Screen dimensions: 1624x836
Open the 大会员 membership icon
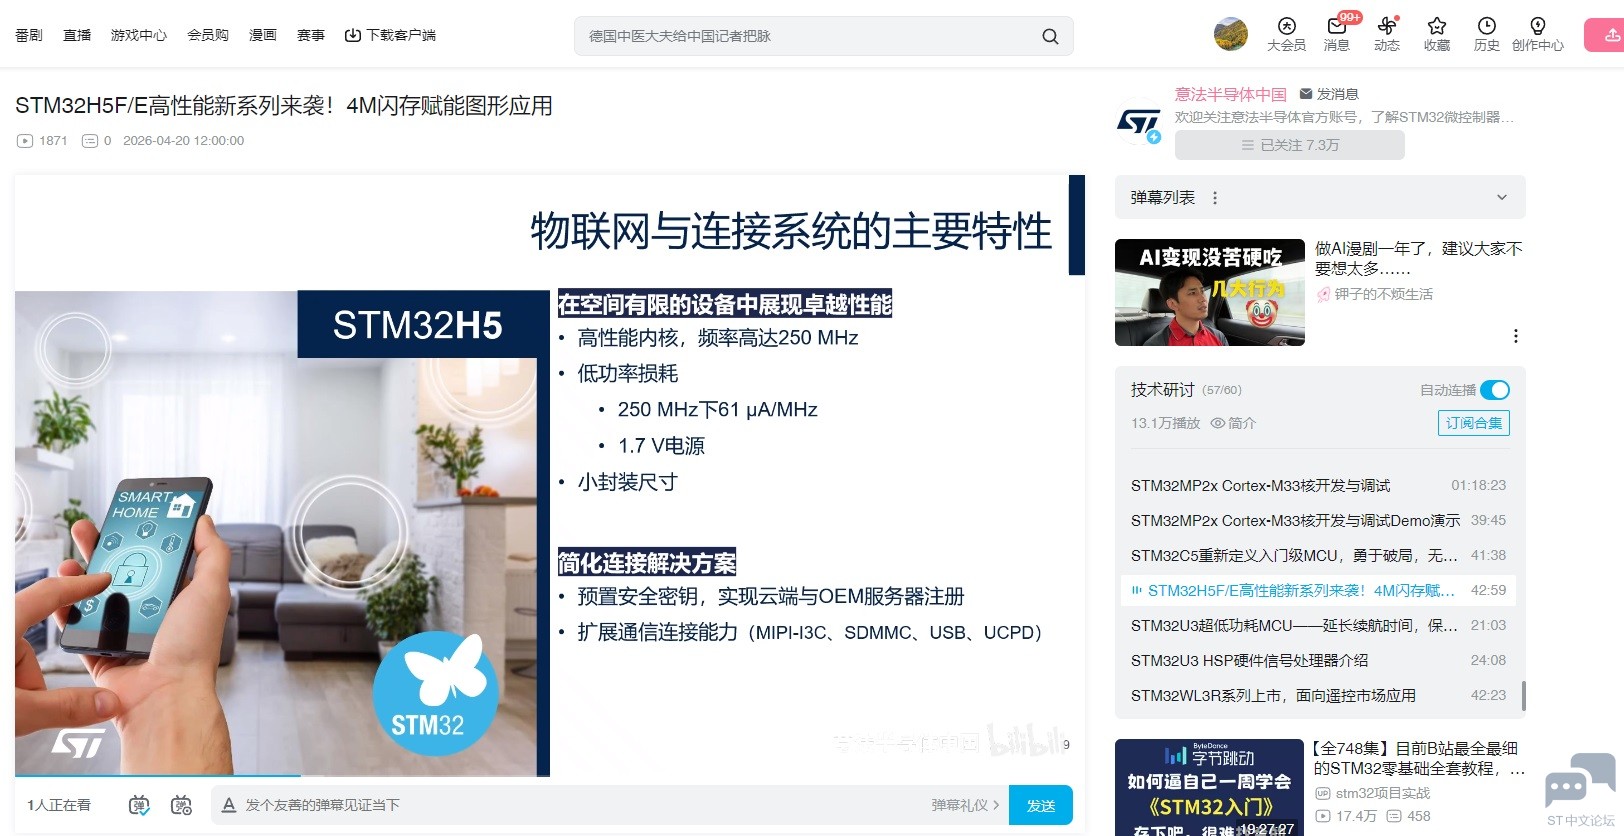tap(1286, 34)
